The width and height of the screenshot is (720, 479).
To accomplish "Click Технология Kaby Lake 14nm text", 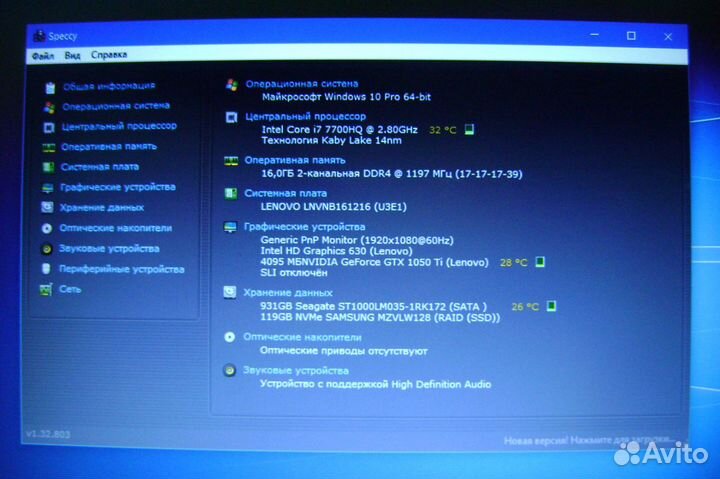I will (332, 141).
